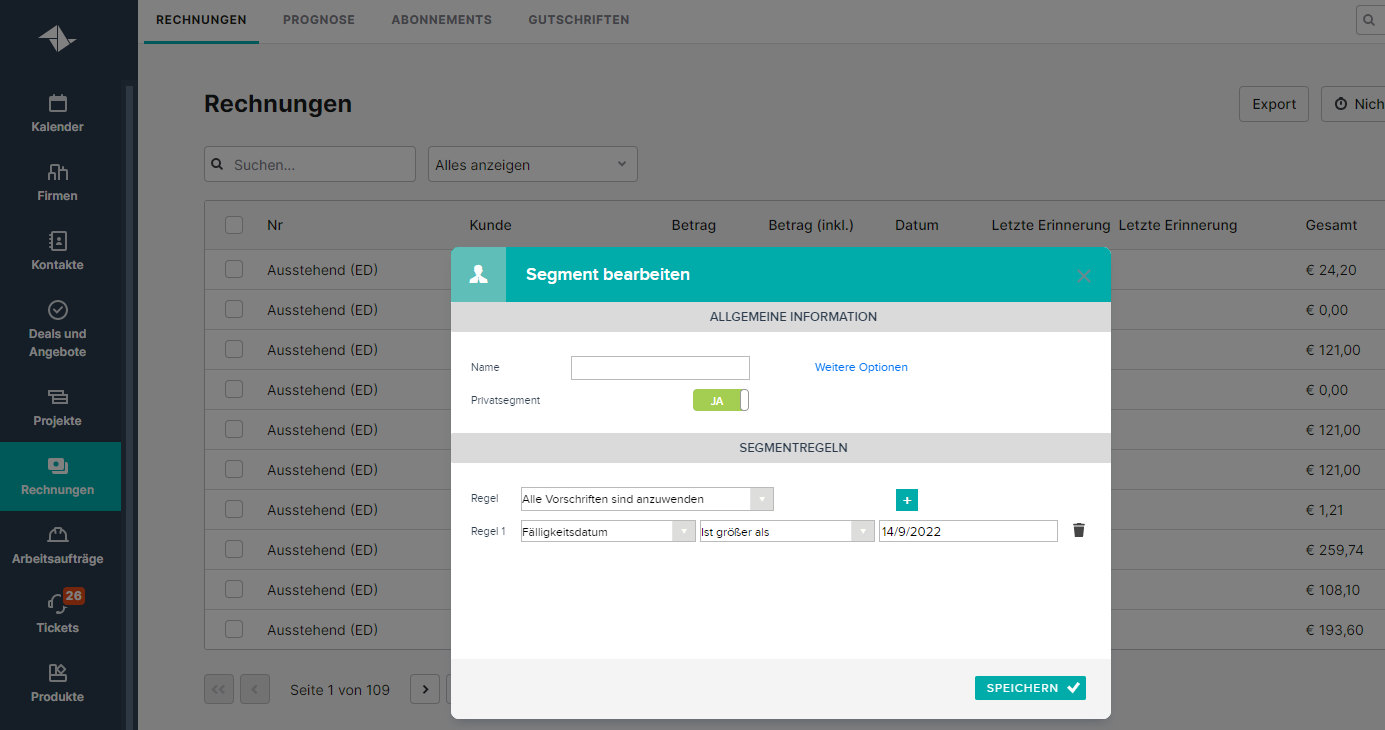Click the Kunde column header
Image resolution: width=1385 pixels, height=730 pixels.
tap(490, 225)
